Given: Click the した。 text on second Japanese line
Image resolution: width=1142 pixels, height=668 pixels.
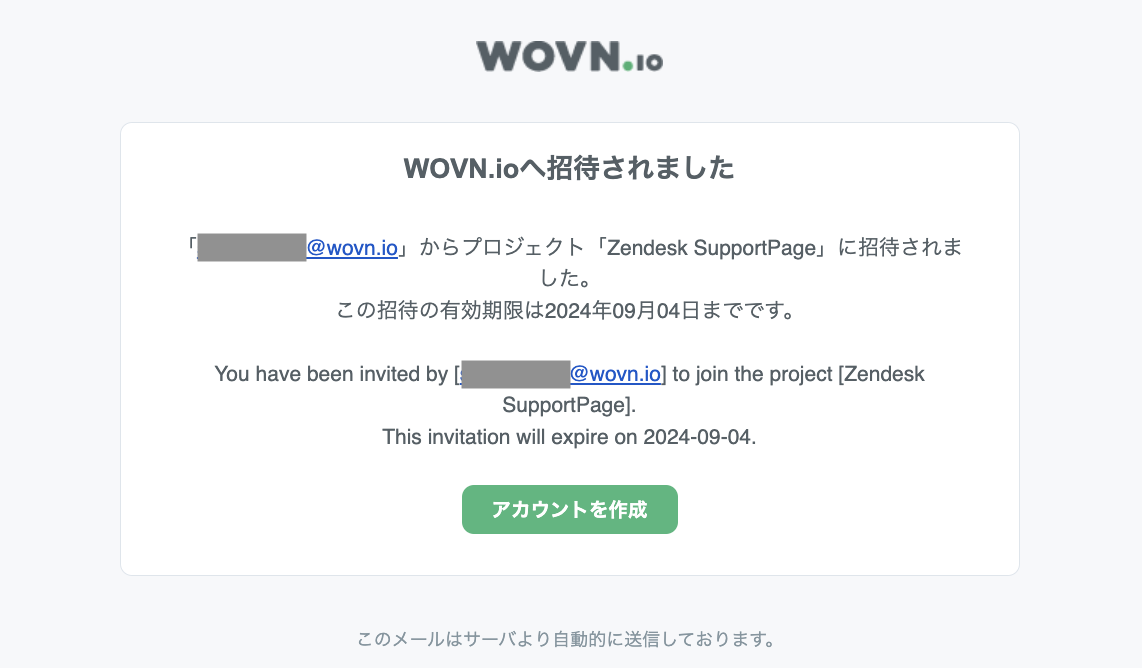Looking at the screenshot, I should 569,279.
